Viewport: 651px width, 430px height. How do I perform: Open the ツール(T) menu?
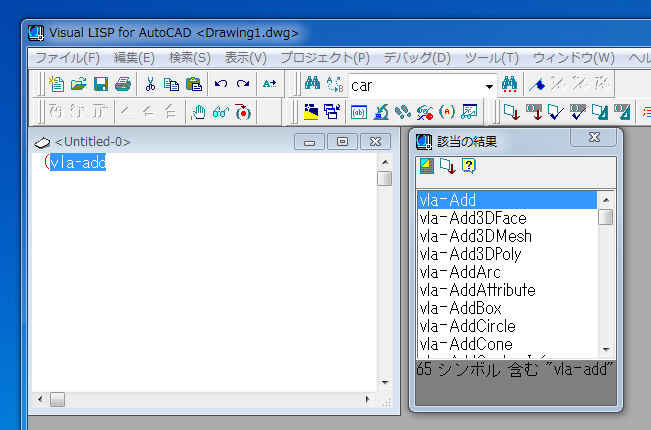[492, 58]
